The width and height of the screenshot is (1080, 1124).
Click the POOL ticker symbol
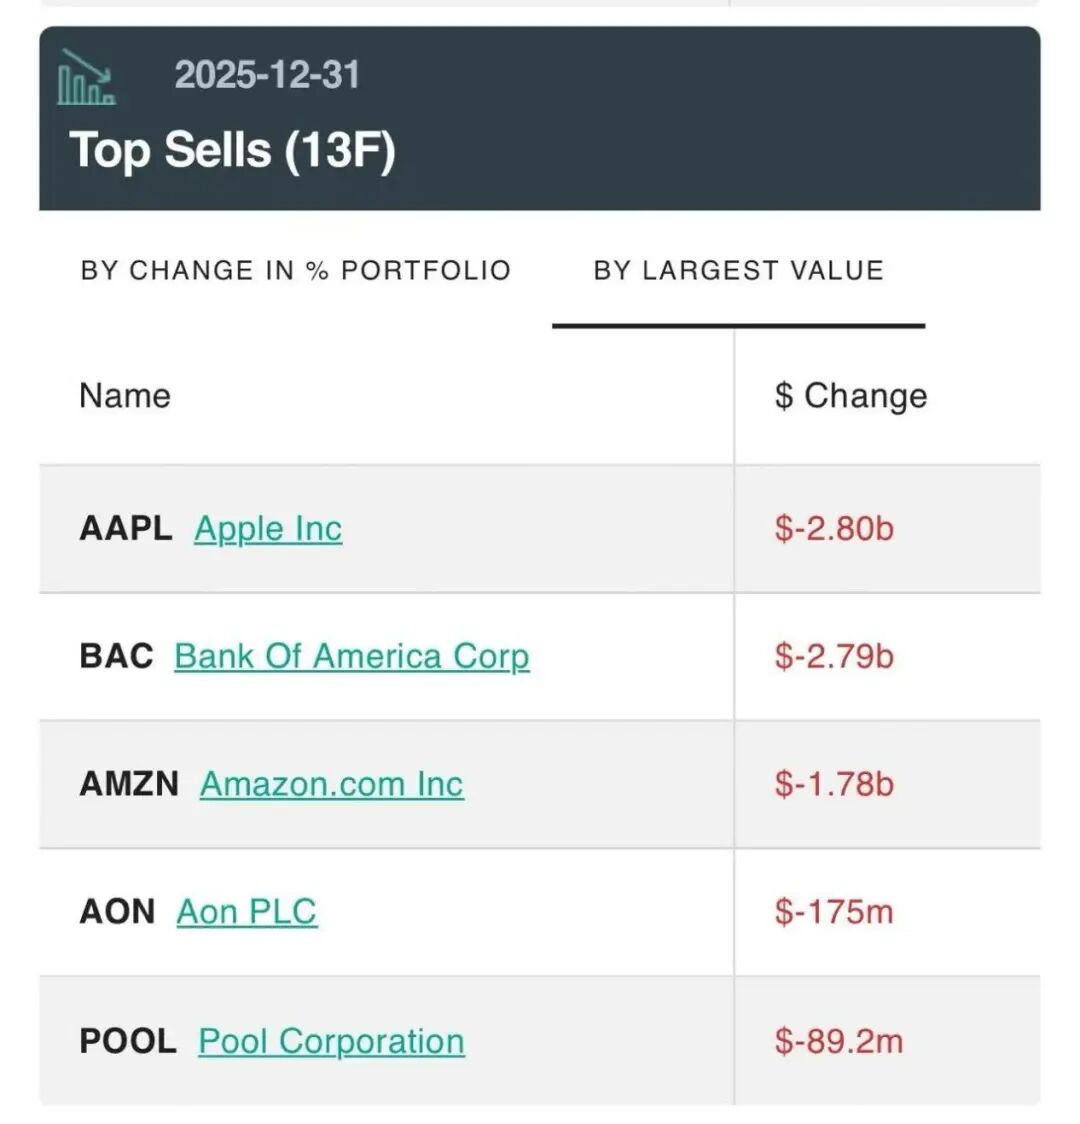click(127, 1041)
